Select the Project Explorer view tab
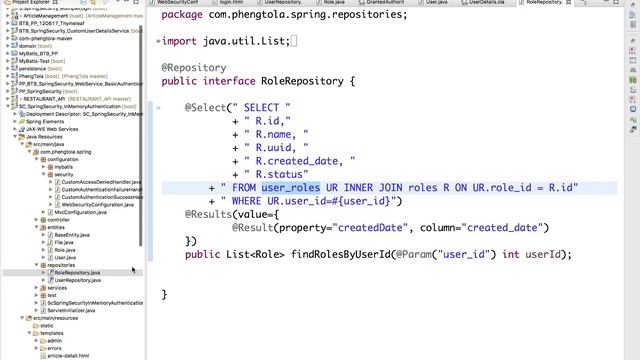The image size is (640, 360). (31, 2)
